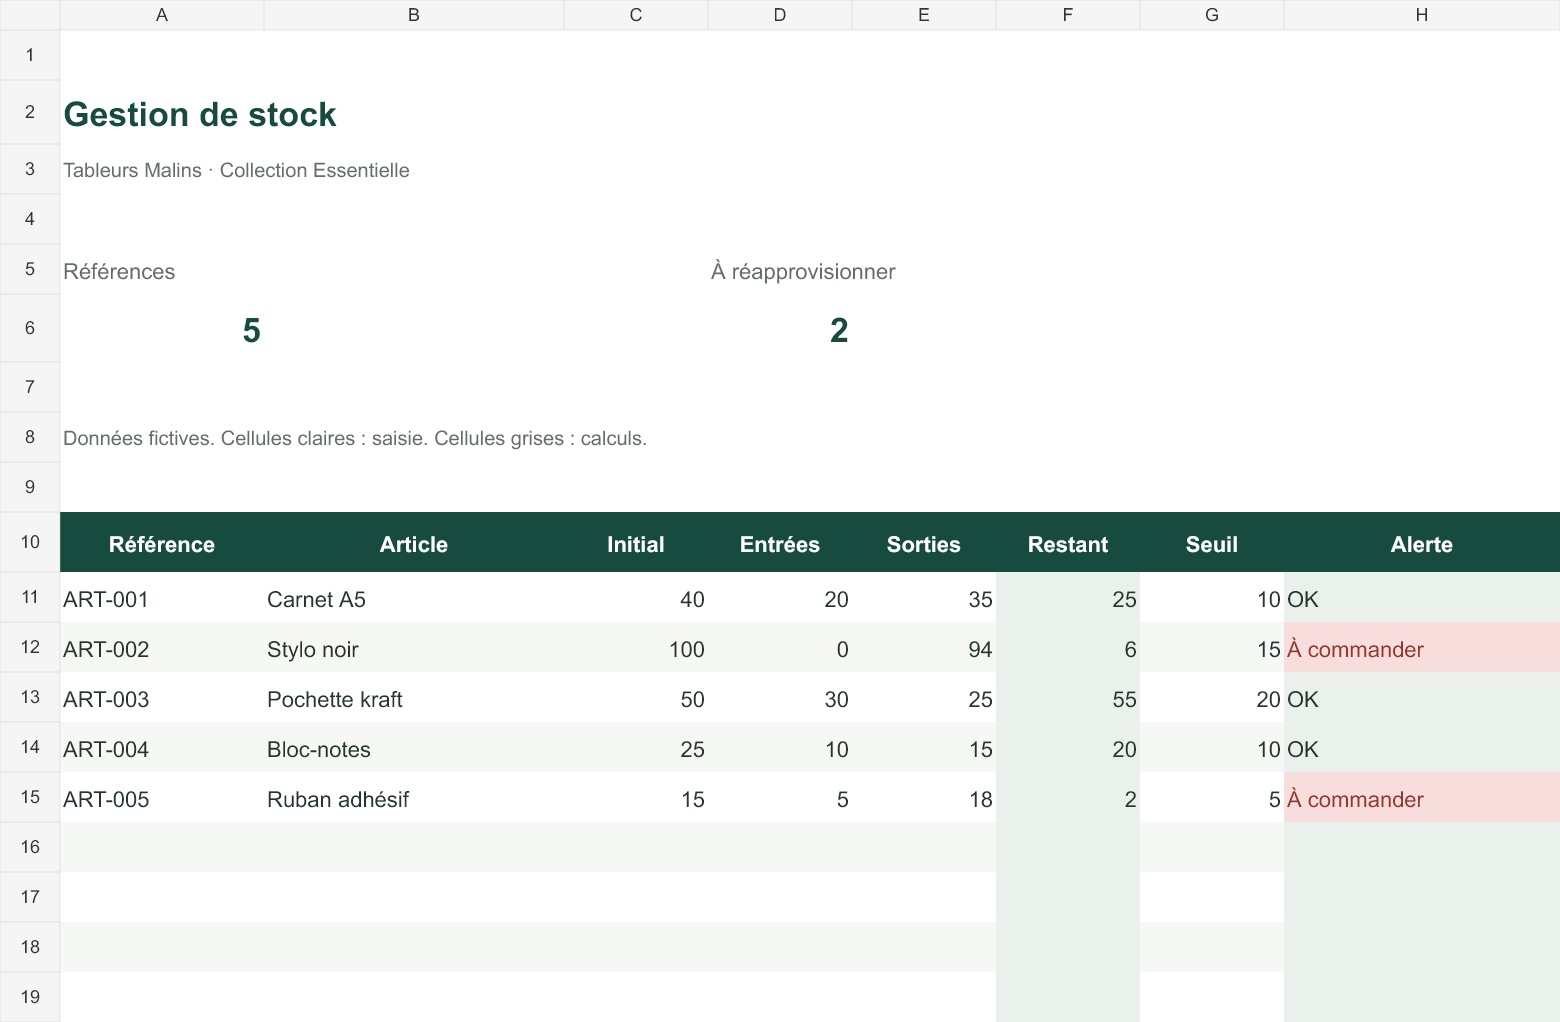
Task: Select Stylo noir initial stock 100
Action: (636, 648)
